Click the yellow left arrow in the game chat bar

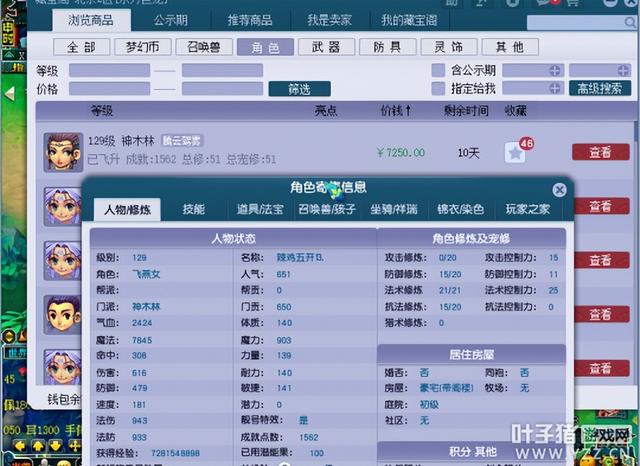click(x=20, y=446)
